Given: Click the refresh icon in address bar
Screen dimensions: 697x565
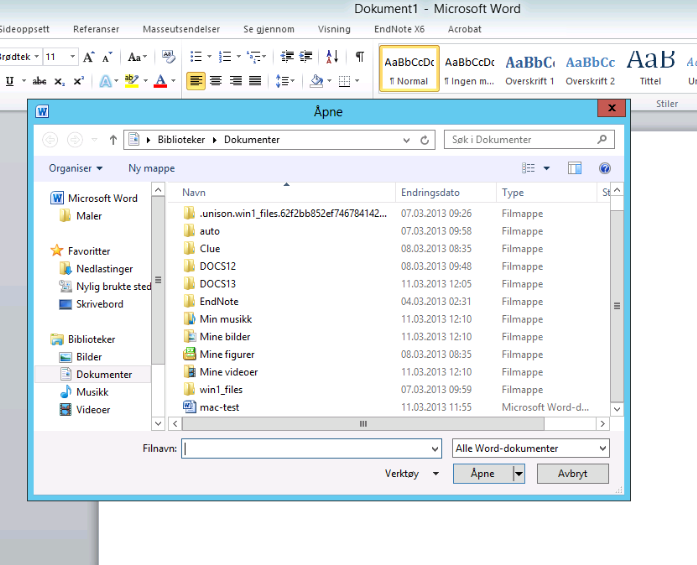Looking at the screenshot, I should pos(425,140).
